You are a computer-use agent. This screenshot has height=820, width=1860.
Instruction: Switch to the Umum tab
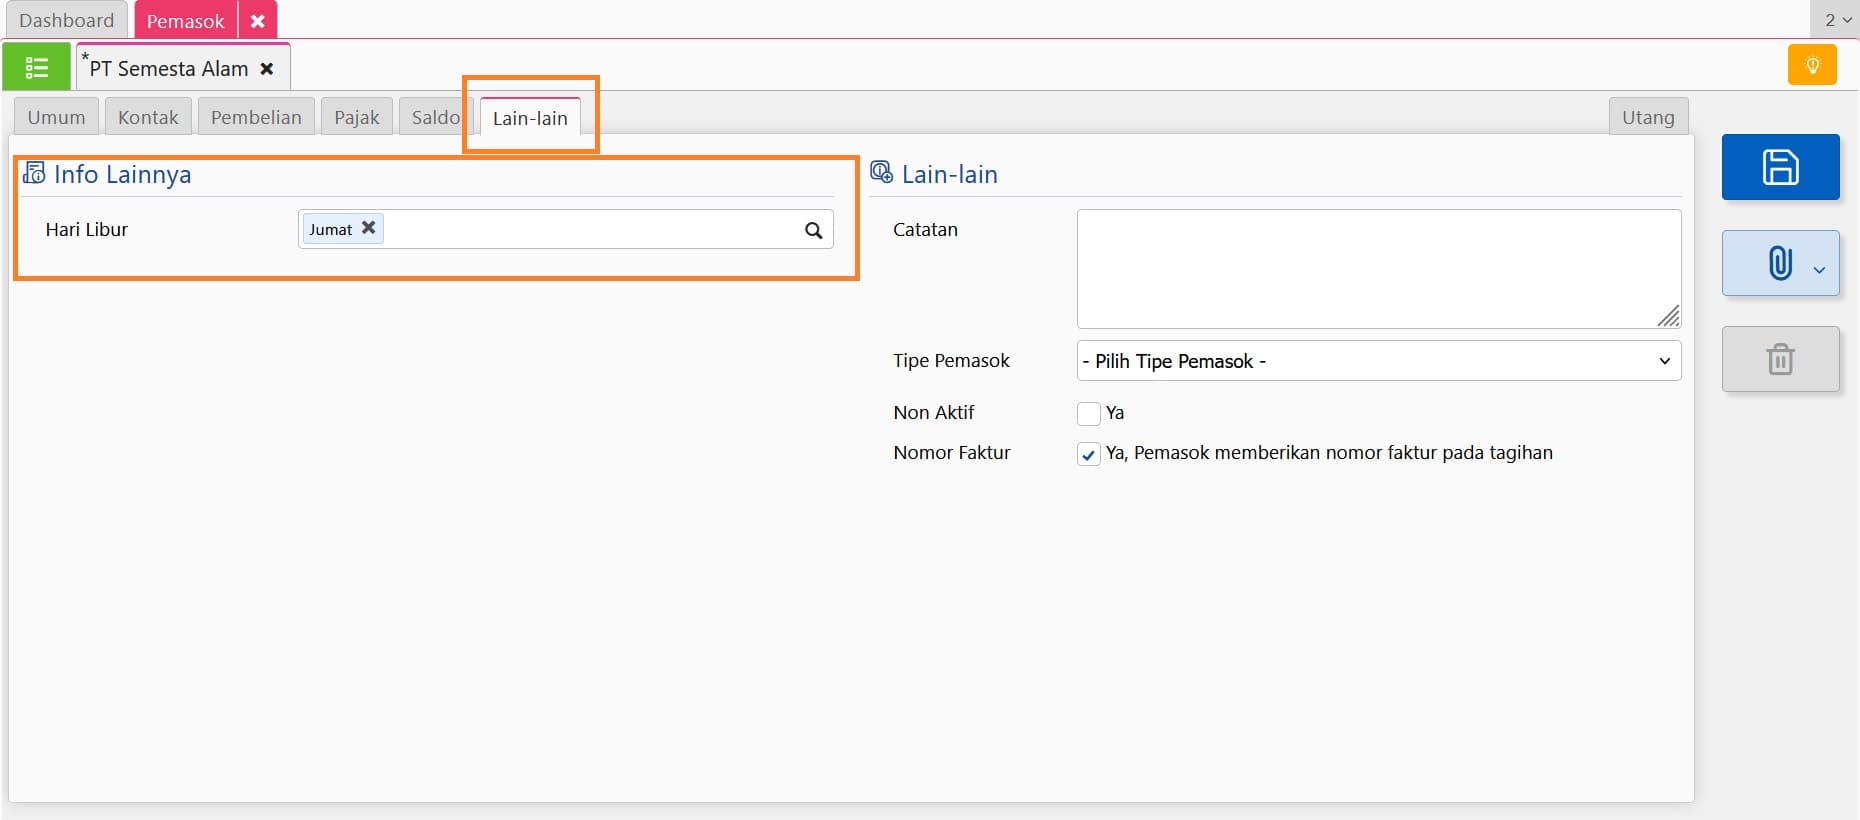click(x=56, y=117)
